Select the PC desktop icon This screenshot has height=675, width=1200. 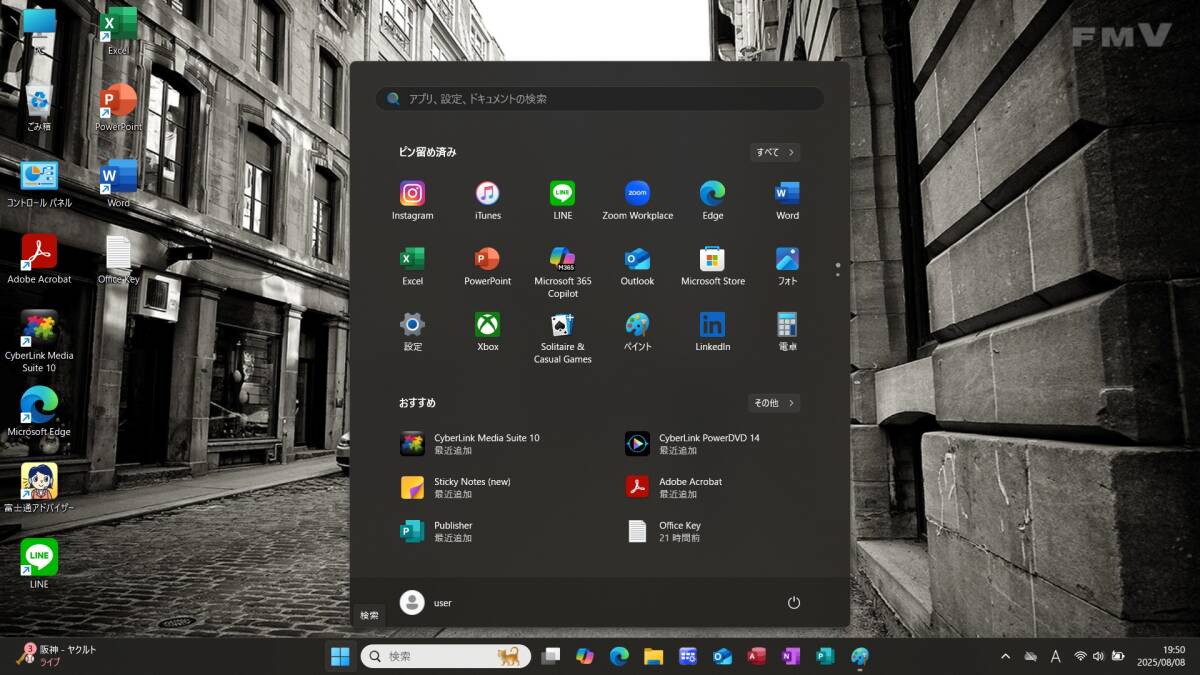(39, 31)
